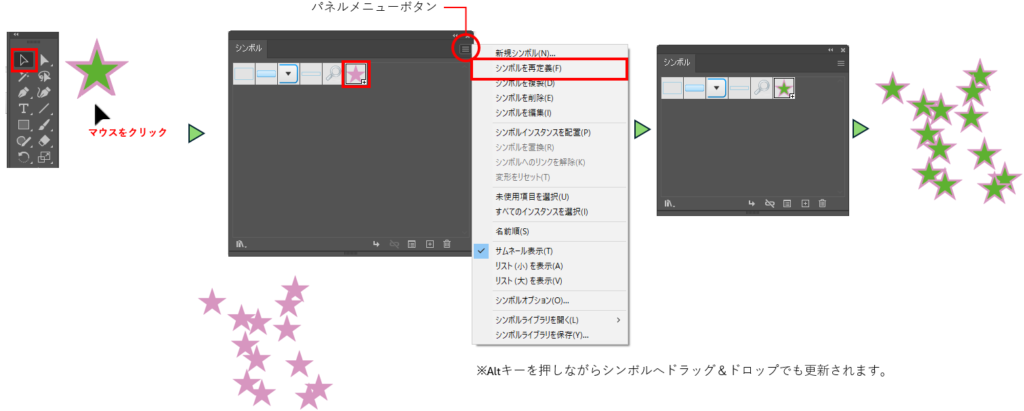1024x411 pixels.
Task: Select the Rectangle tool
Action: (24, 125)
